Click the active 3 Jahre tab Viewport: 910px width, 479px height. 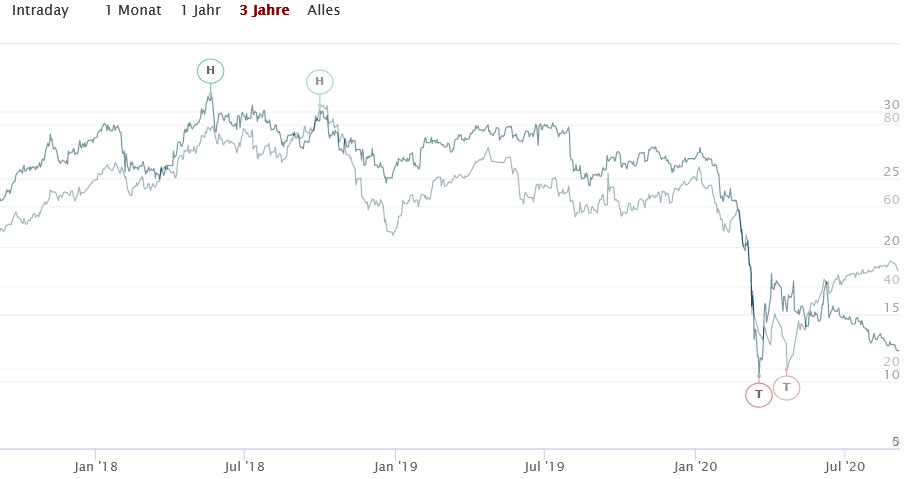pos(264,11)
